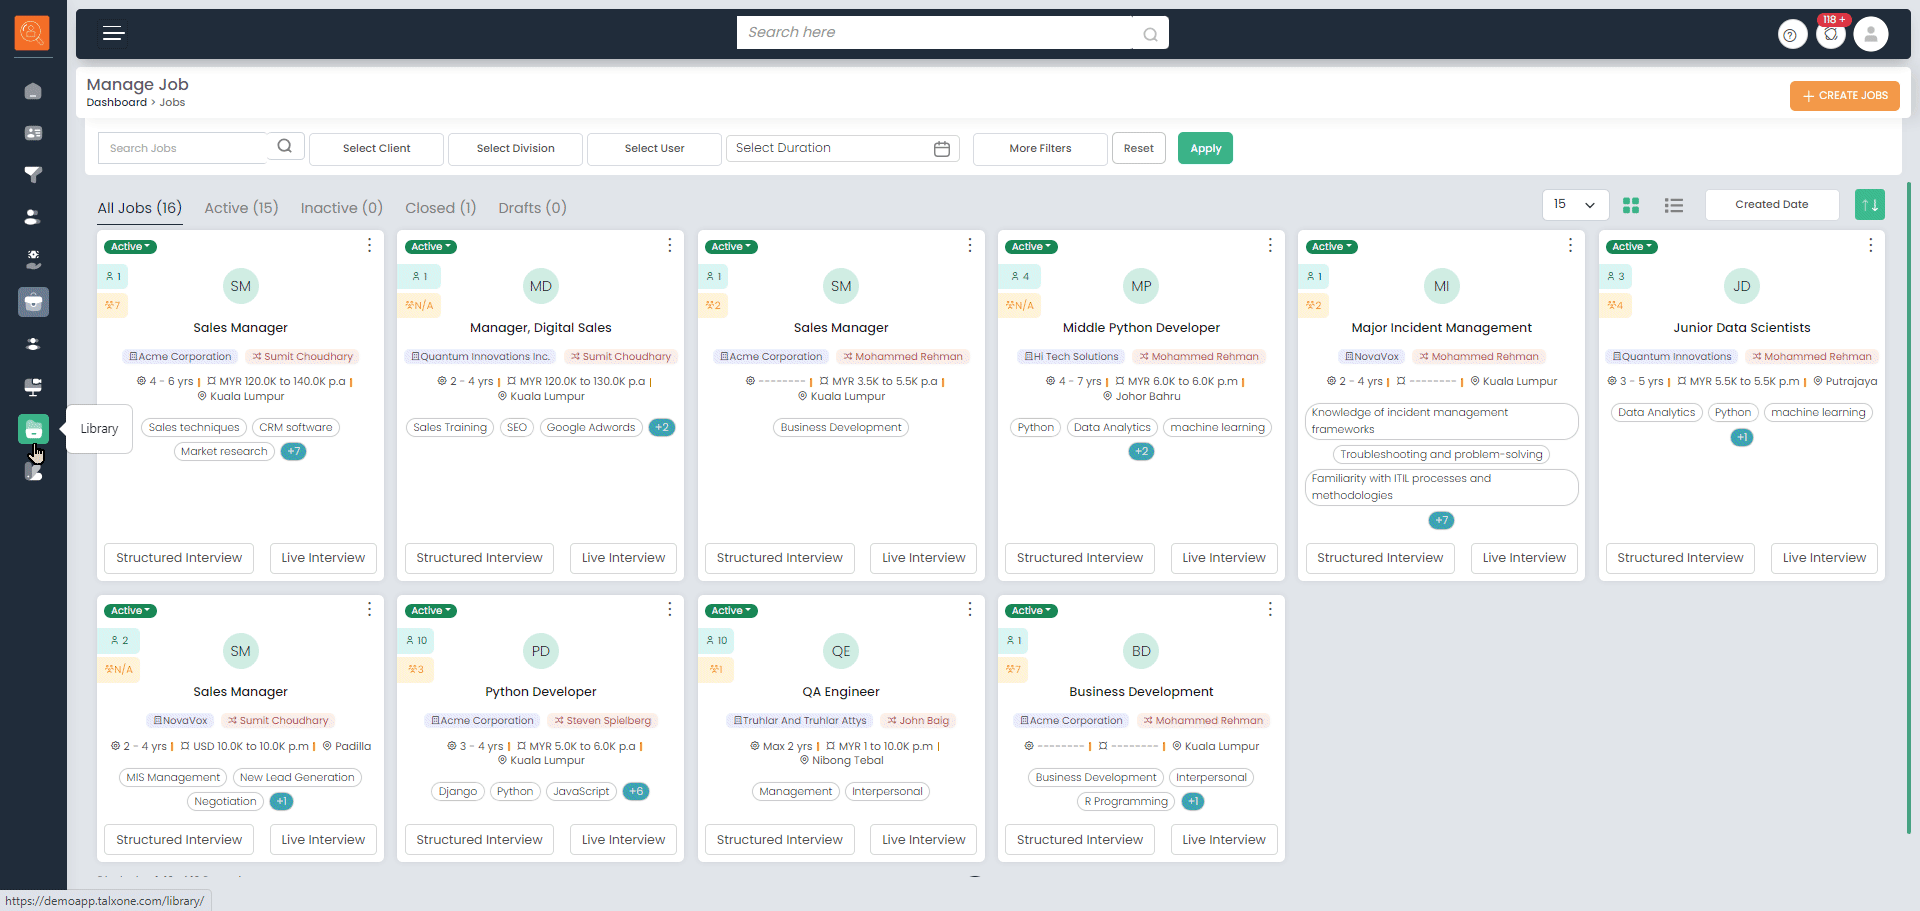The width and height of the screenshot is (1920, 911).
Task: Open the Jobs briefcase sidebar icon
Action: [x=33, y=302]
